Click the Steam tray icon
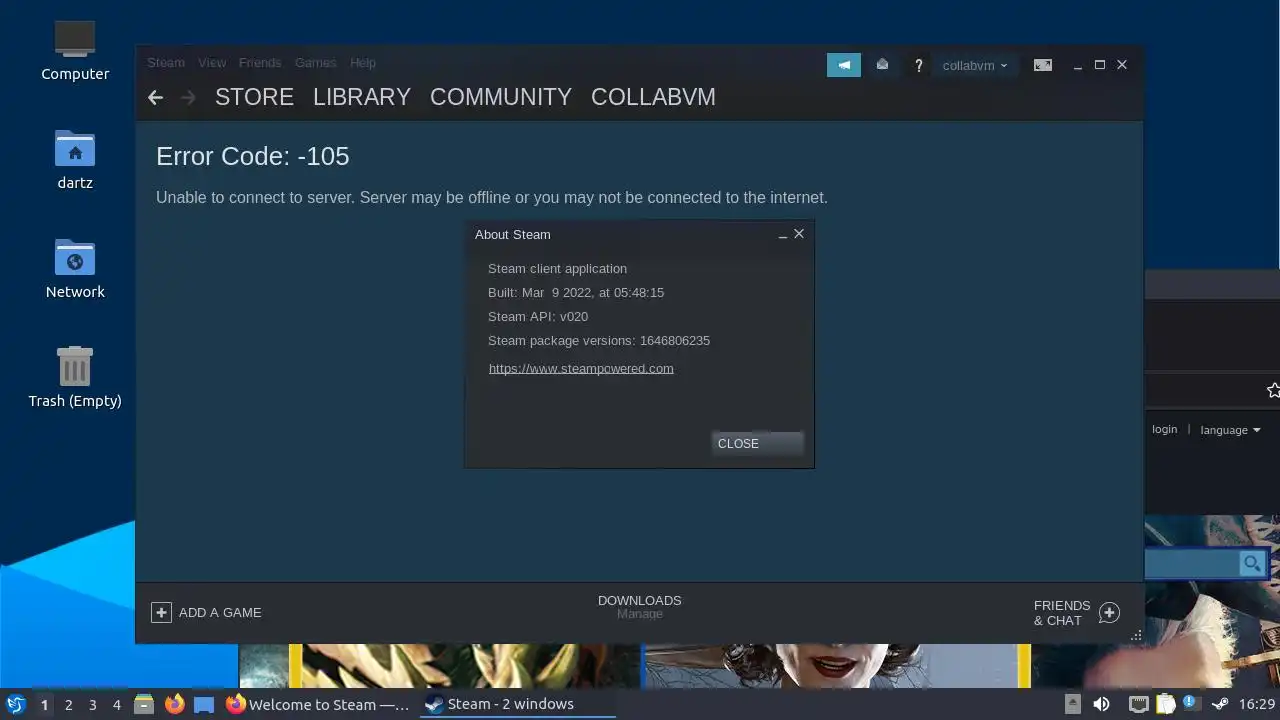The image size is (1280, 720). tap(1219, 704)
